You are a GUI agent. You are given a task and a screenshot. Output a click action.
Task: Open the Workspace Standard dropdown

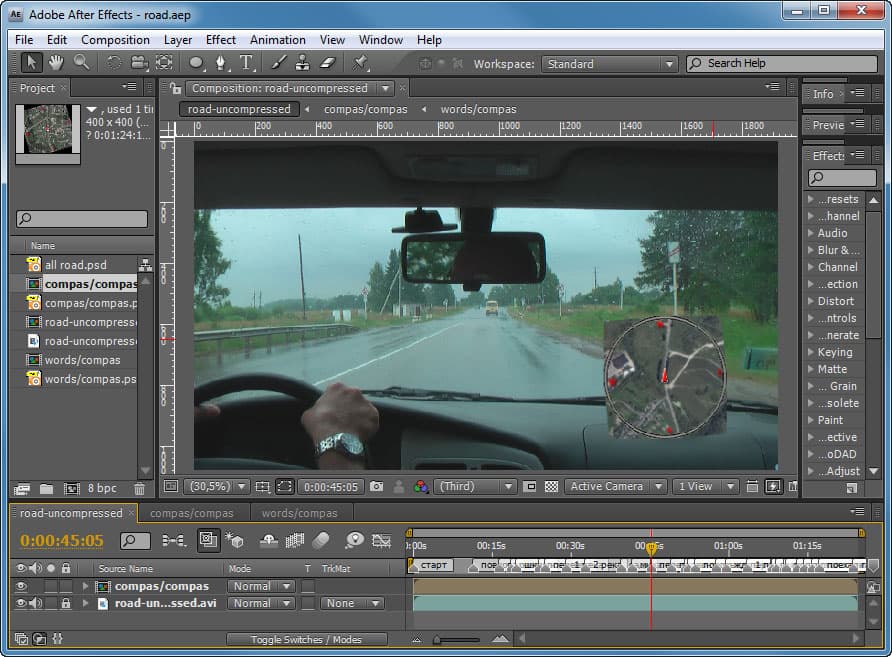[610, 64]
